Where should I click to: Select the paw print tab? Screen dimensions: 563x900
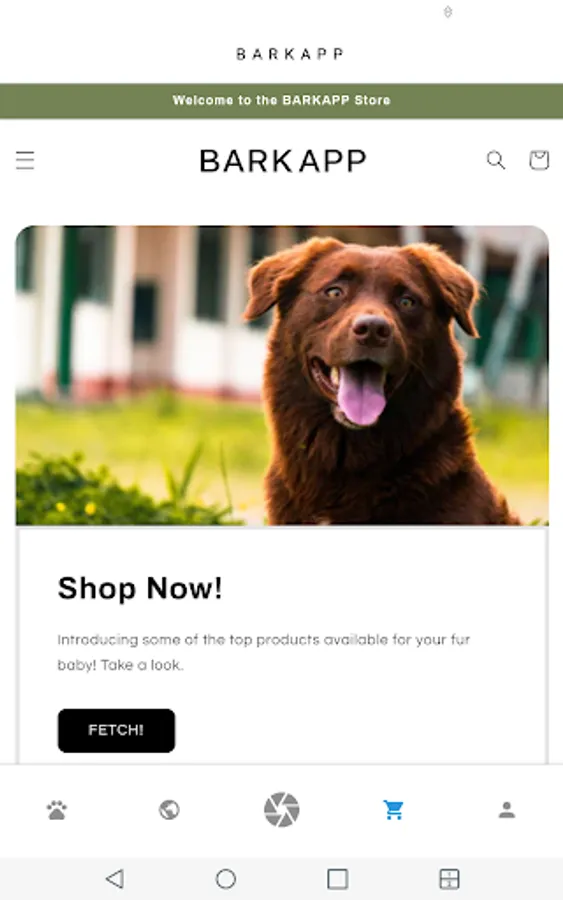[x=57, y=810]
